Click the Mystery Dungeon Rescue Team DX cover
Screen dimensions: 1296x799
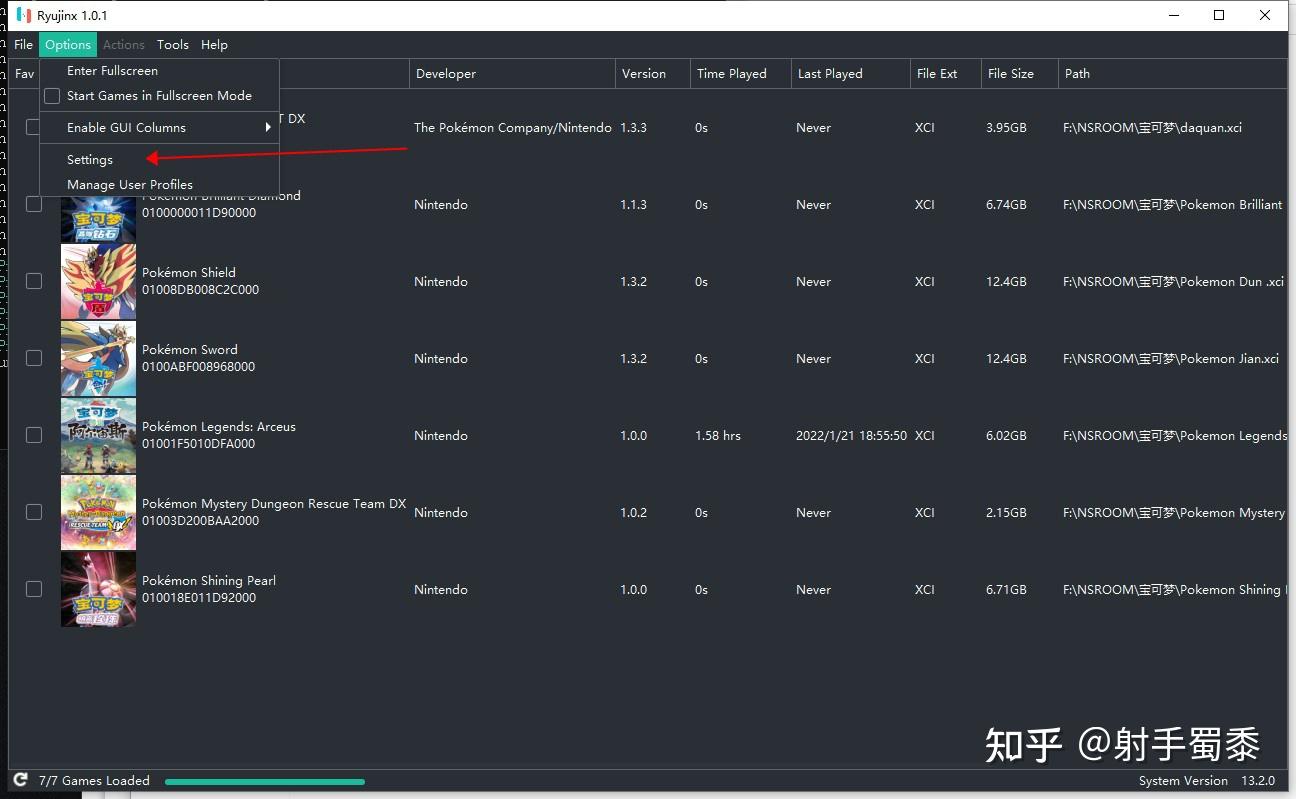[97, 512]
